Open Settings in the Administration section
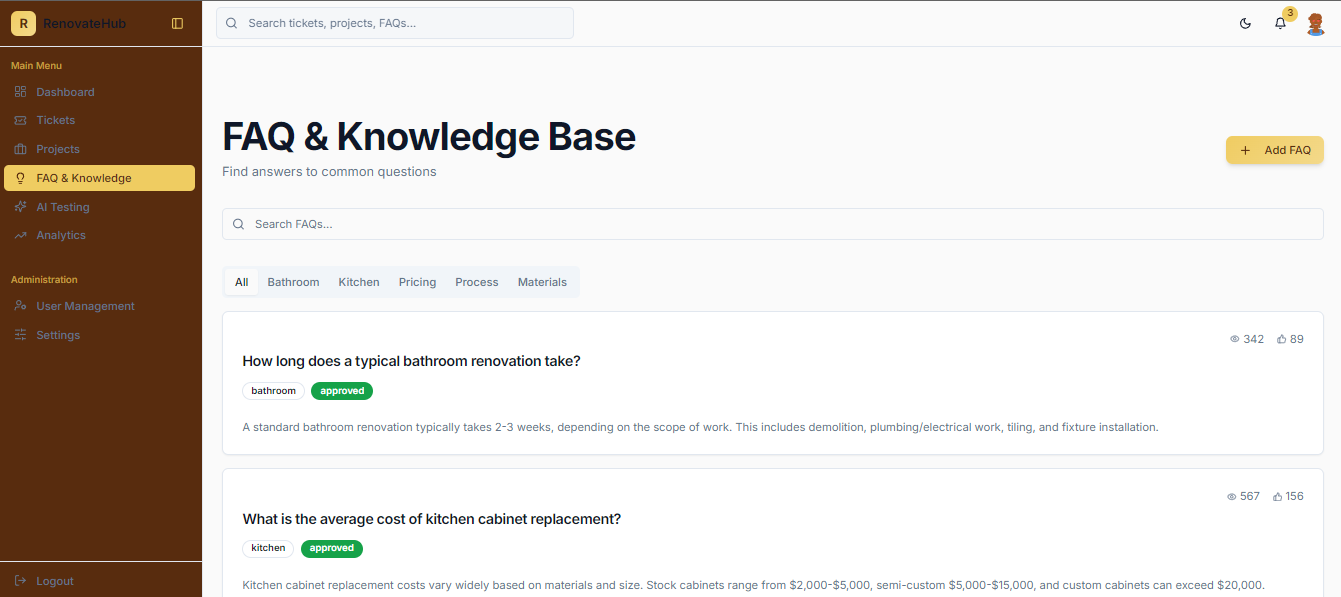1341x597 pixels. [58, 335]
